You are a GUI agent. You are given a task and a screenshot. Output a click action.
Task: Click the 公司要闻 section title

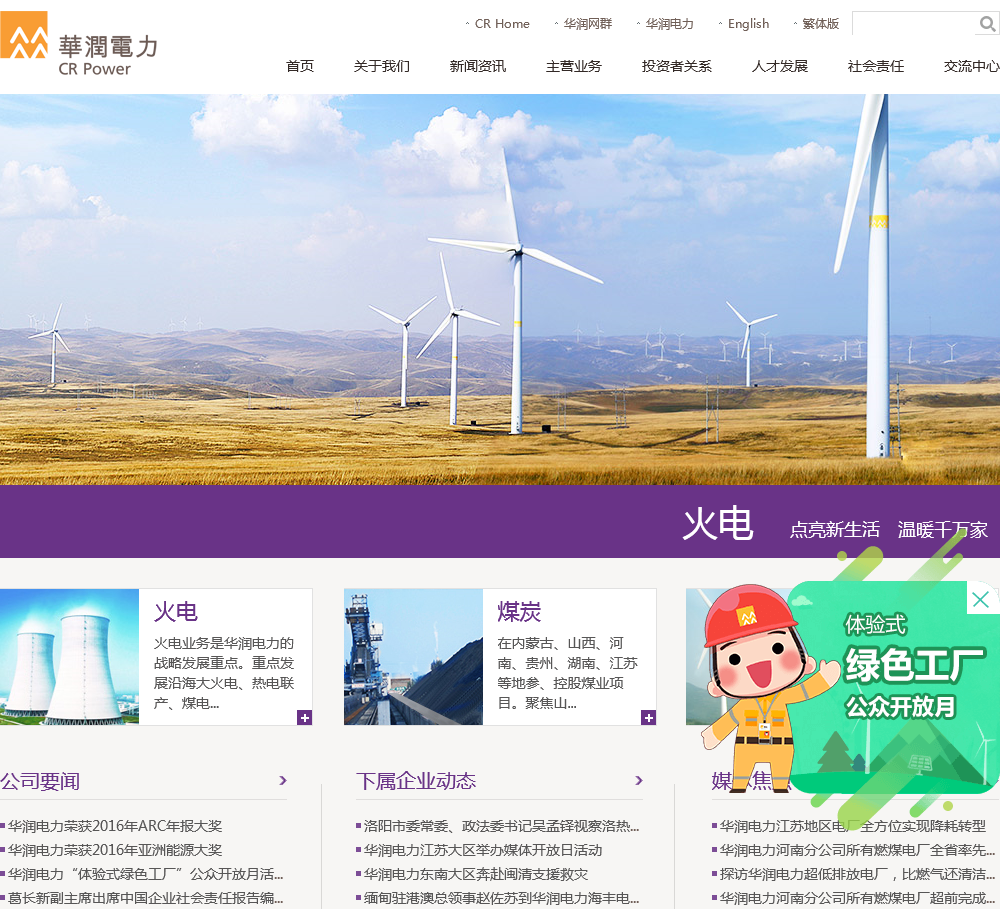(40, 781)
